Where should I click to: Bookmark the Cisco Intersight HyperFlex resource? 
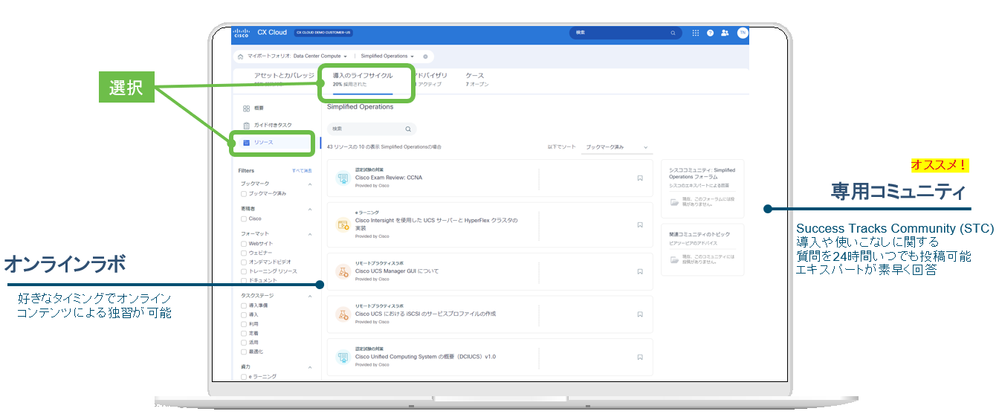click(x=640, y=225)
